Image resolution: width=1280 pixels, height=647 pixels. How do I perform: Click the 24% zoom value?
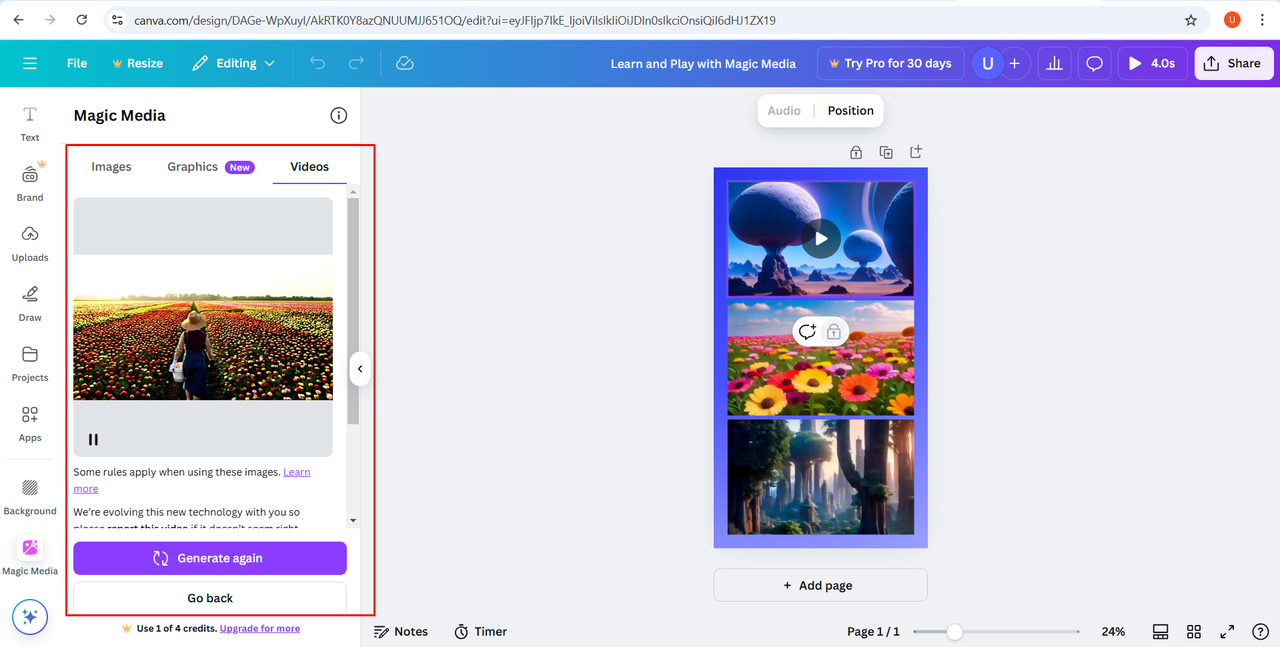[1113, 632]
